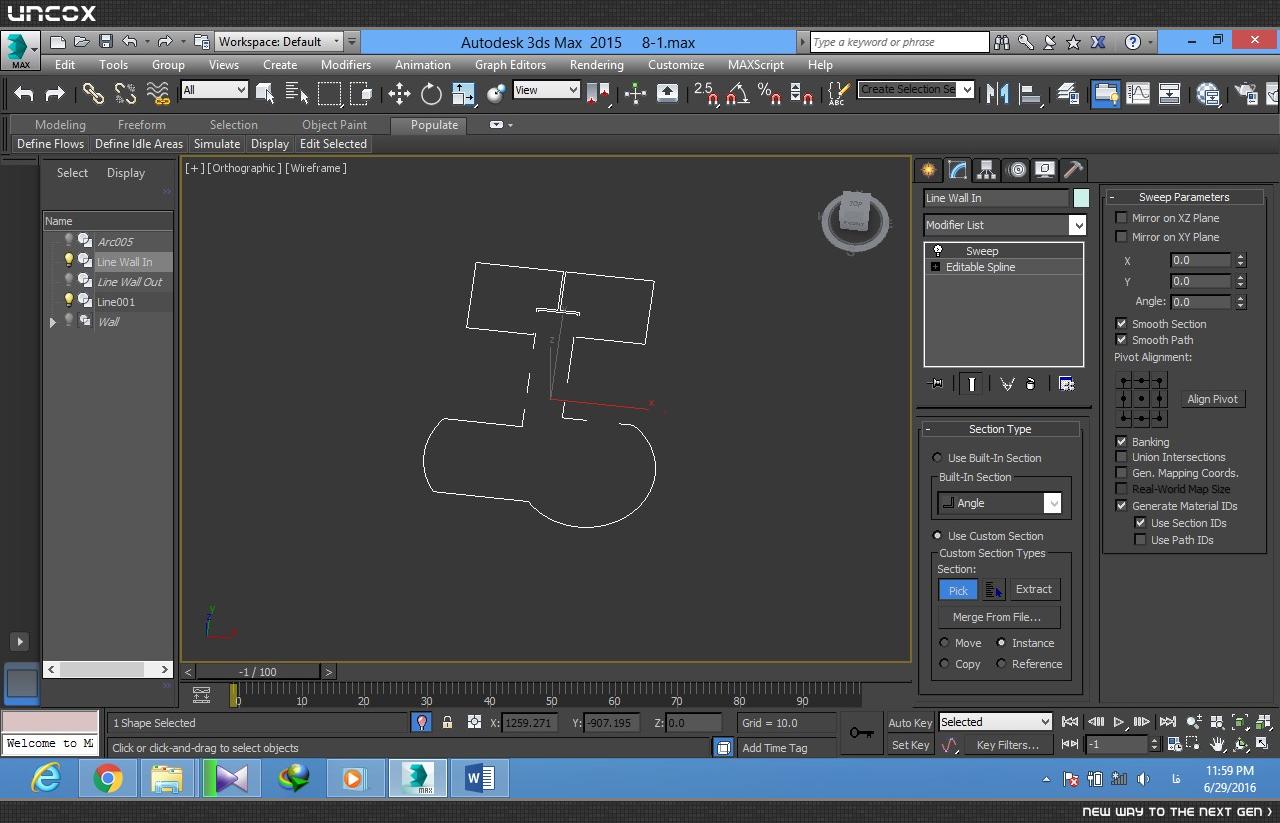
Task: Open the Graph Editors menu
Action: click(510, 65)
